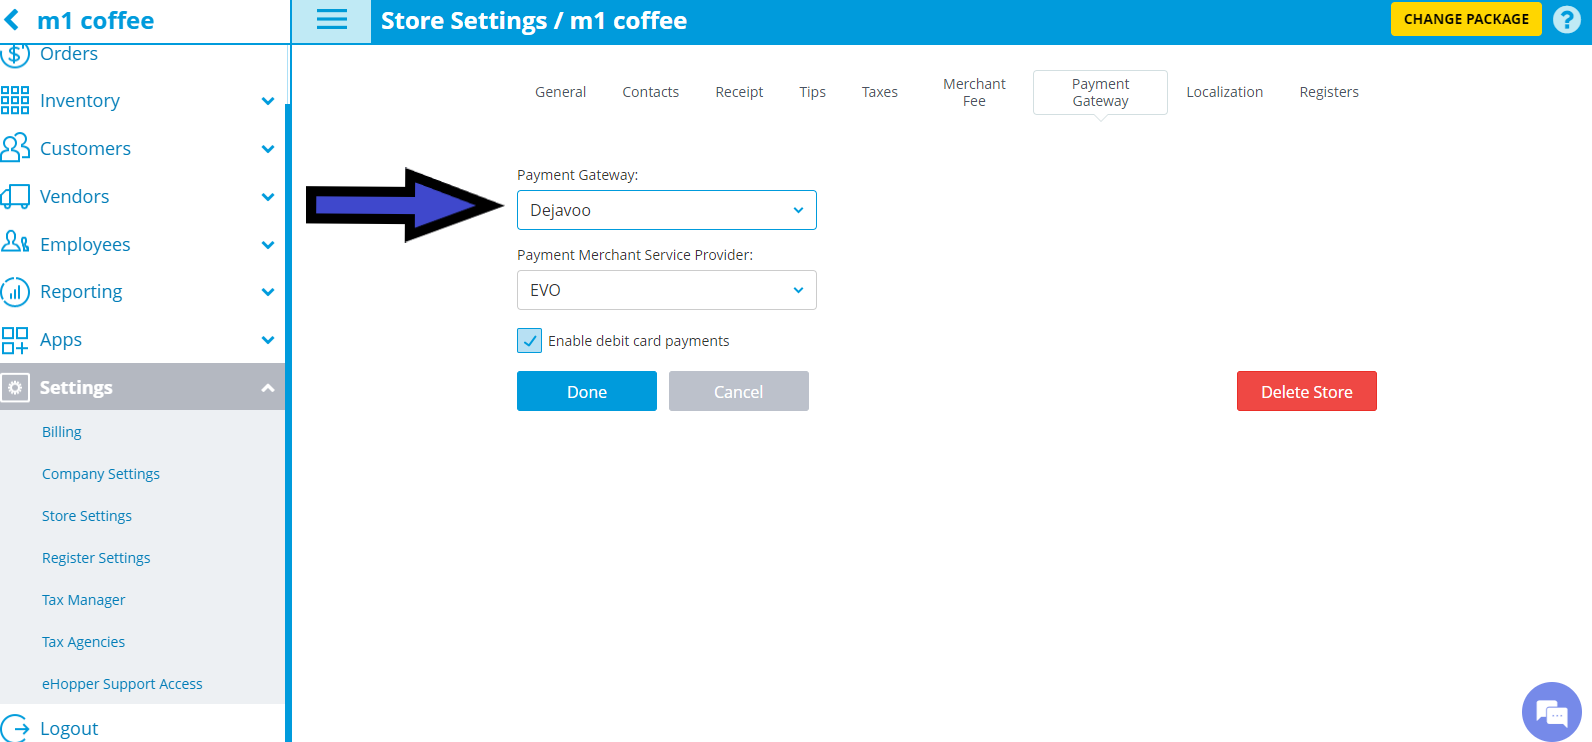Open eHopper Support Access link
Screen dimensions: 1592x742
122,684
